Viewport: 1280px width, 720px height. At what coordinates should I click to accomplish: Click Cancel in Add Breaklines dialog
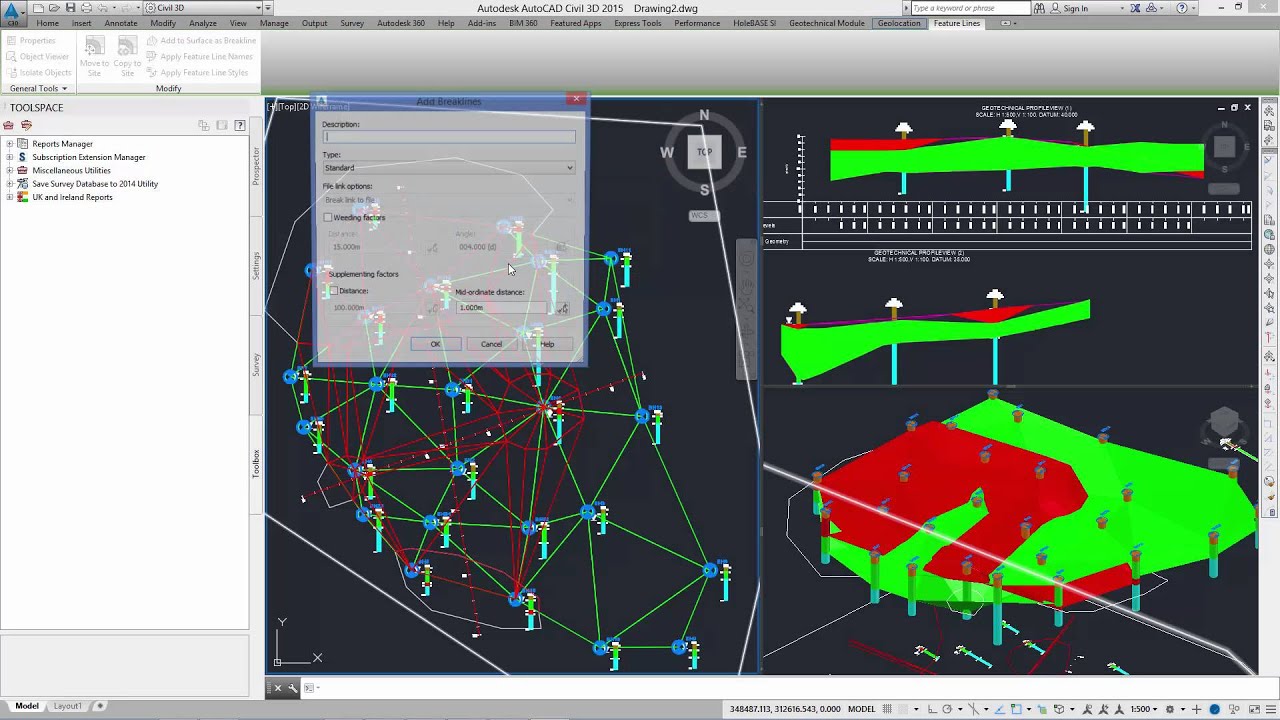tap(491, 344)
